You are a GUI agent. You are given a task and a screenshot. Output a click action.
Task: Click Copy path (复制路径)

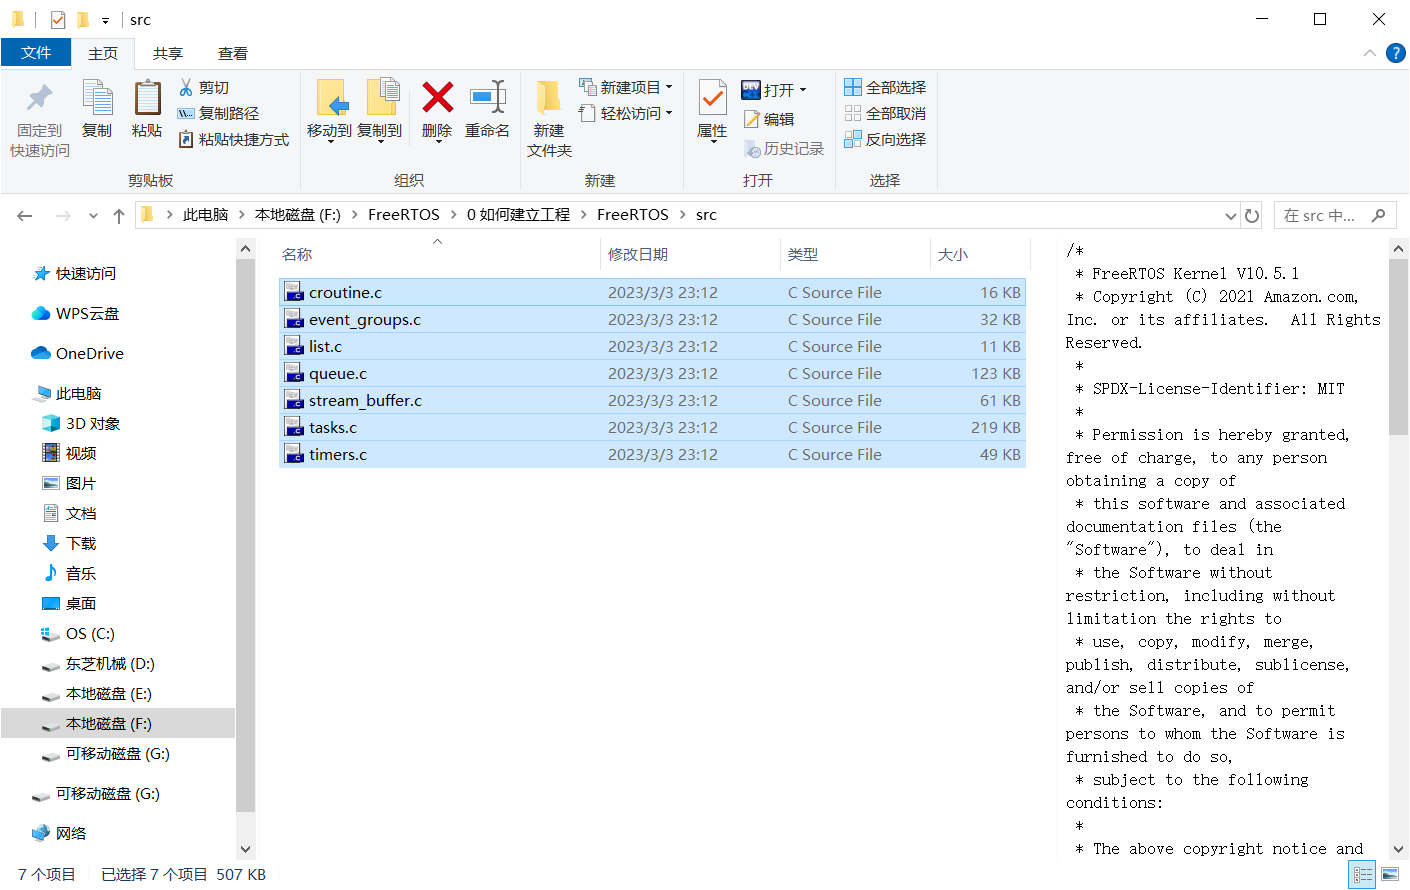tap(218, 114)
